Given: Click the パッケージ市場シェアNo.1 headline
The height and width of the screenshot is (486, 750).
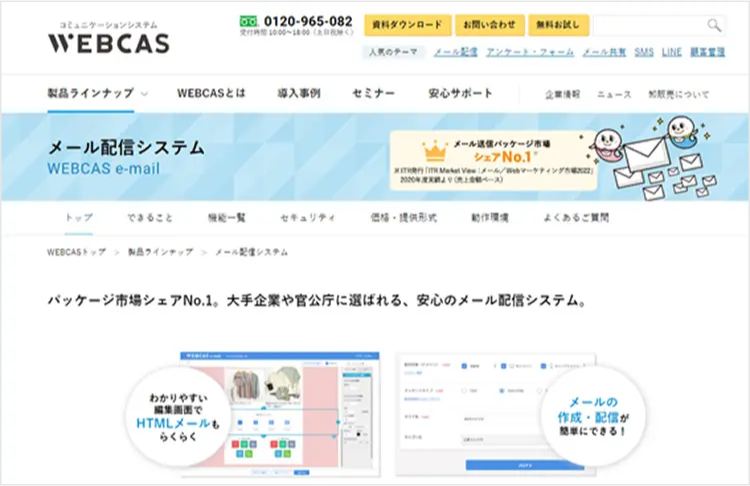Looking at the screenshot, I should (x=317, y=300).
